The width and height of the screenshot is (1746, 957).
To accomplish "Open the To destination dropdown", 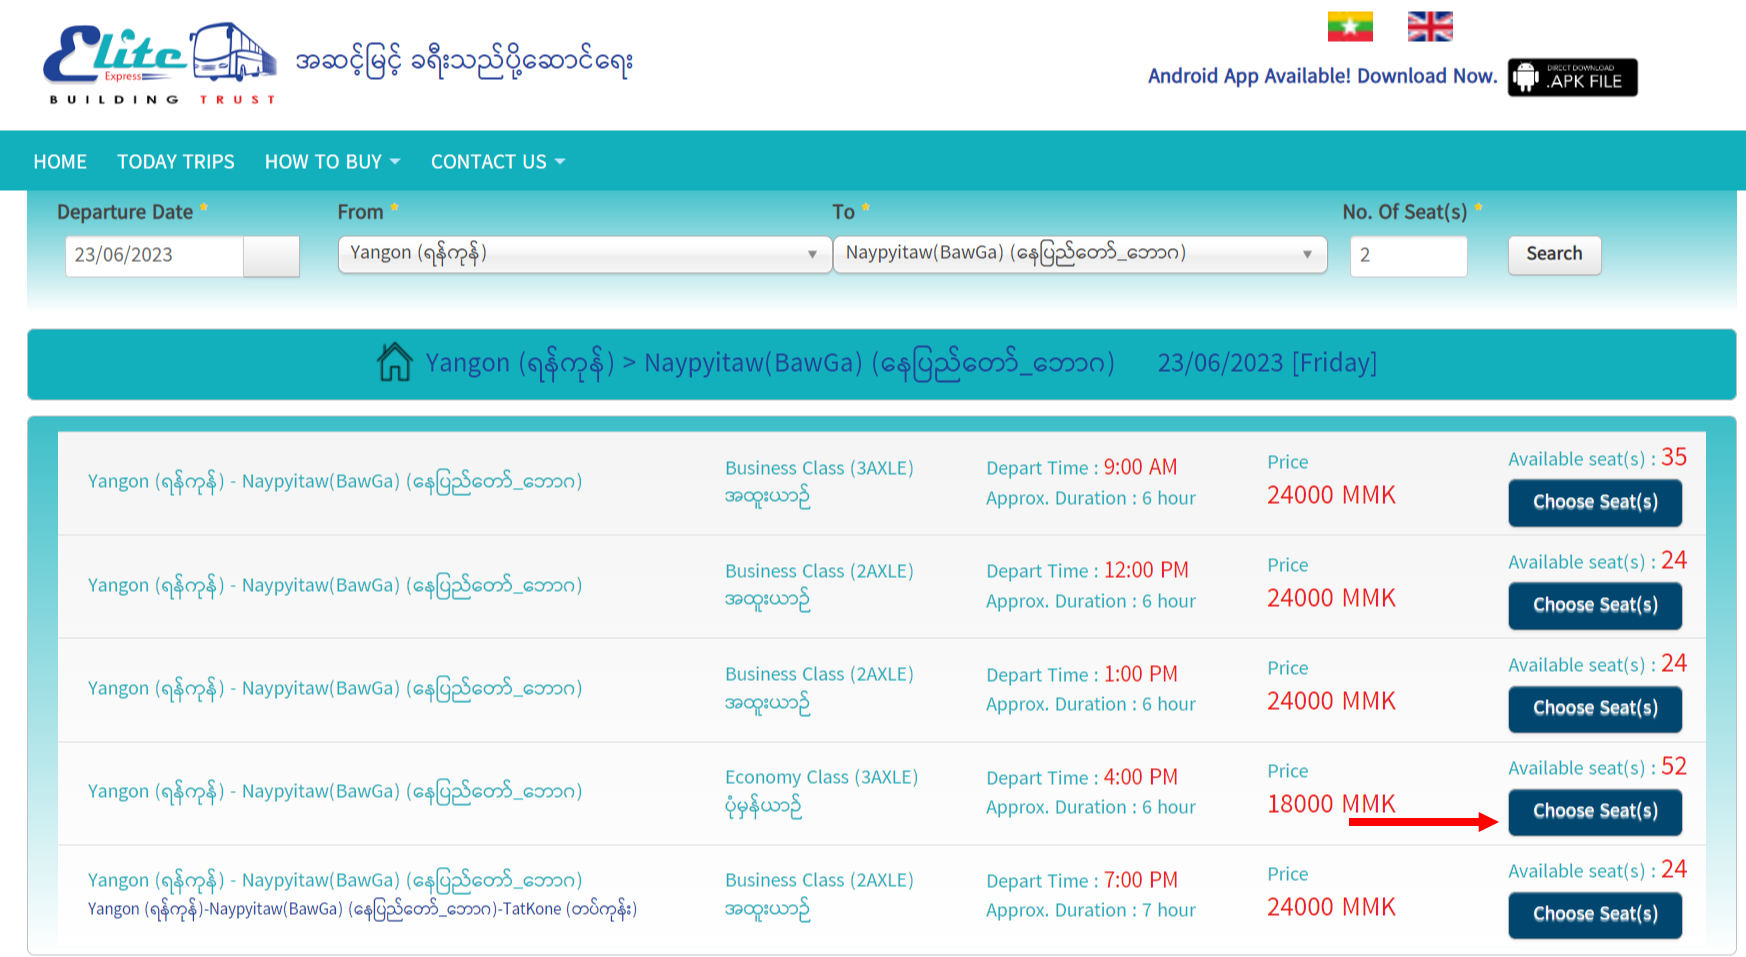I will click(1079, 254).
